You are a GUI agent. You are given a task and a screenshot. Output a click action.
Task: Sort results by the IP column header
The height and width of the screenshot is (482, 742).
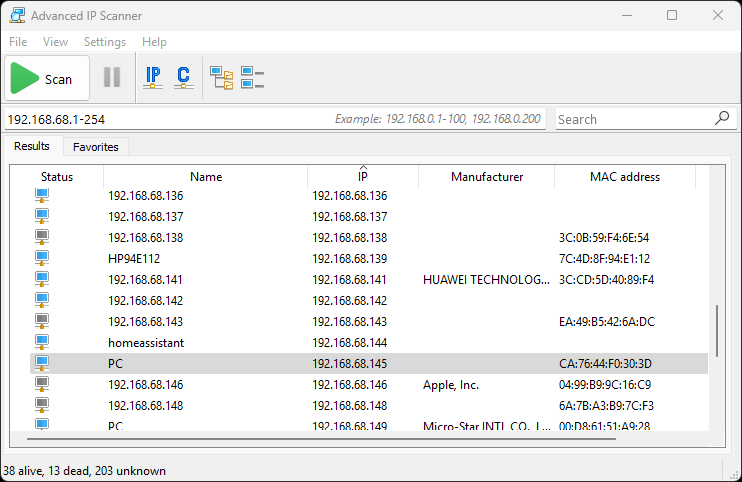pos(363,177)
